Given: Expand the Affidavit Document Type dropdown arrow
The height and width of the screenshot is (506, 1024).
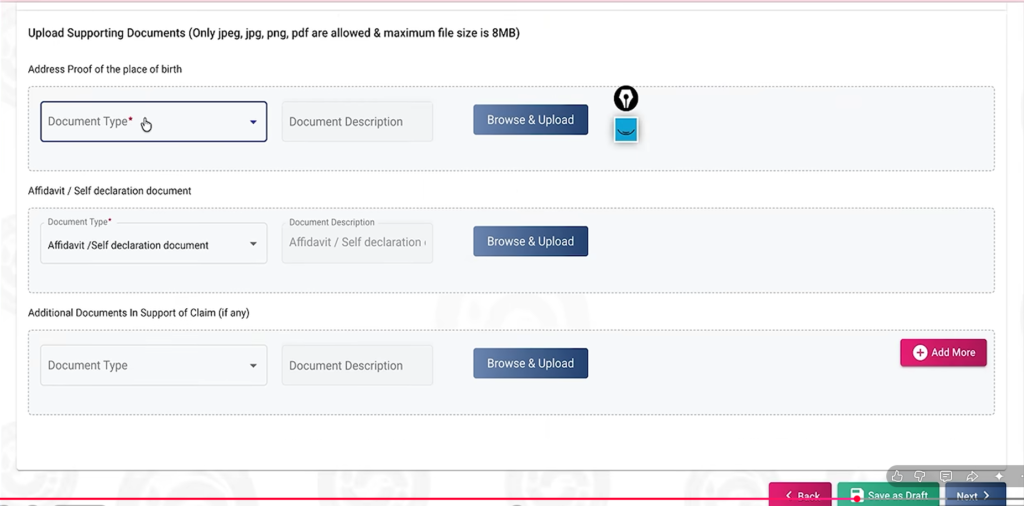Looking at the screenshot, I should 253,244.
